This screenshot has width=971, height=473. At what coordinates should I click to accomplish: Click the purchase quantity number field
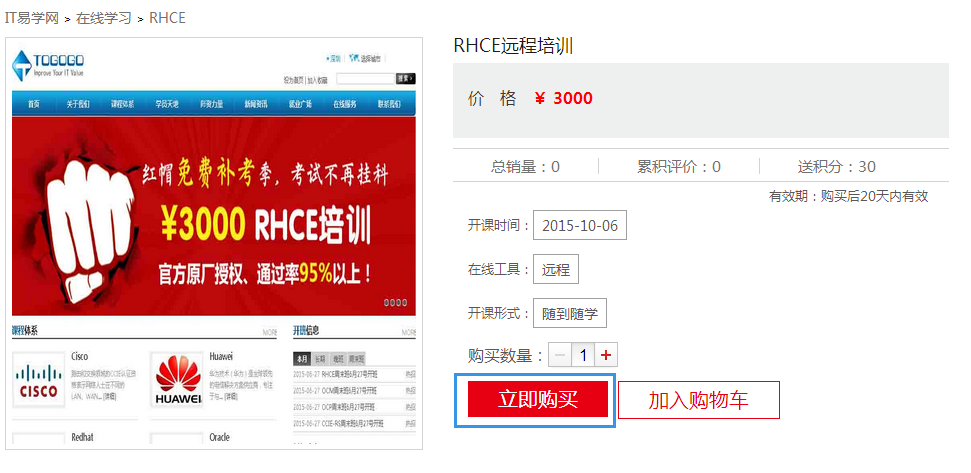(x=583, y=355)
